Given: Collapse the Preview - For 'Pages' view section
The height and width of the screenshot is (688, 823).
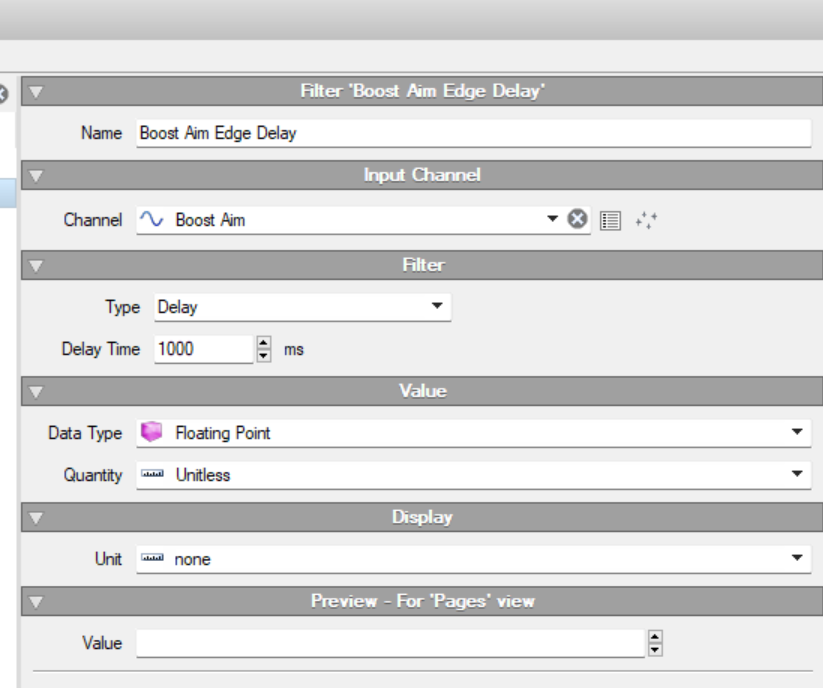Looking at the screenshot, I should tap(37, 602).
